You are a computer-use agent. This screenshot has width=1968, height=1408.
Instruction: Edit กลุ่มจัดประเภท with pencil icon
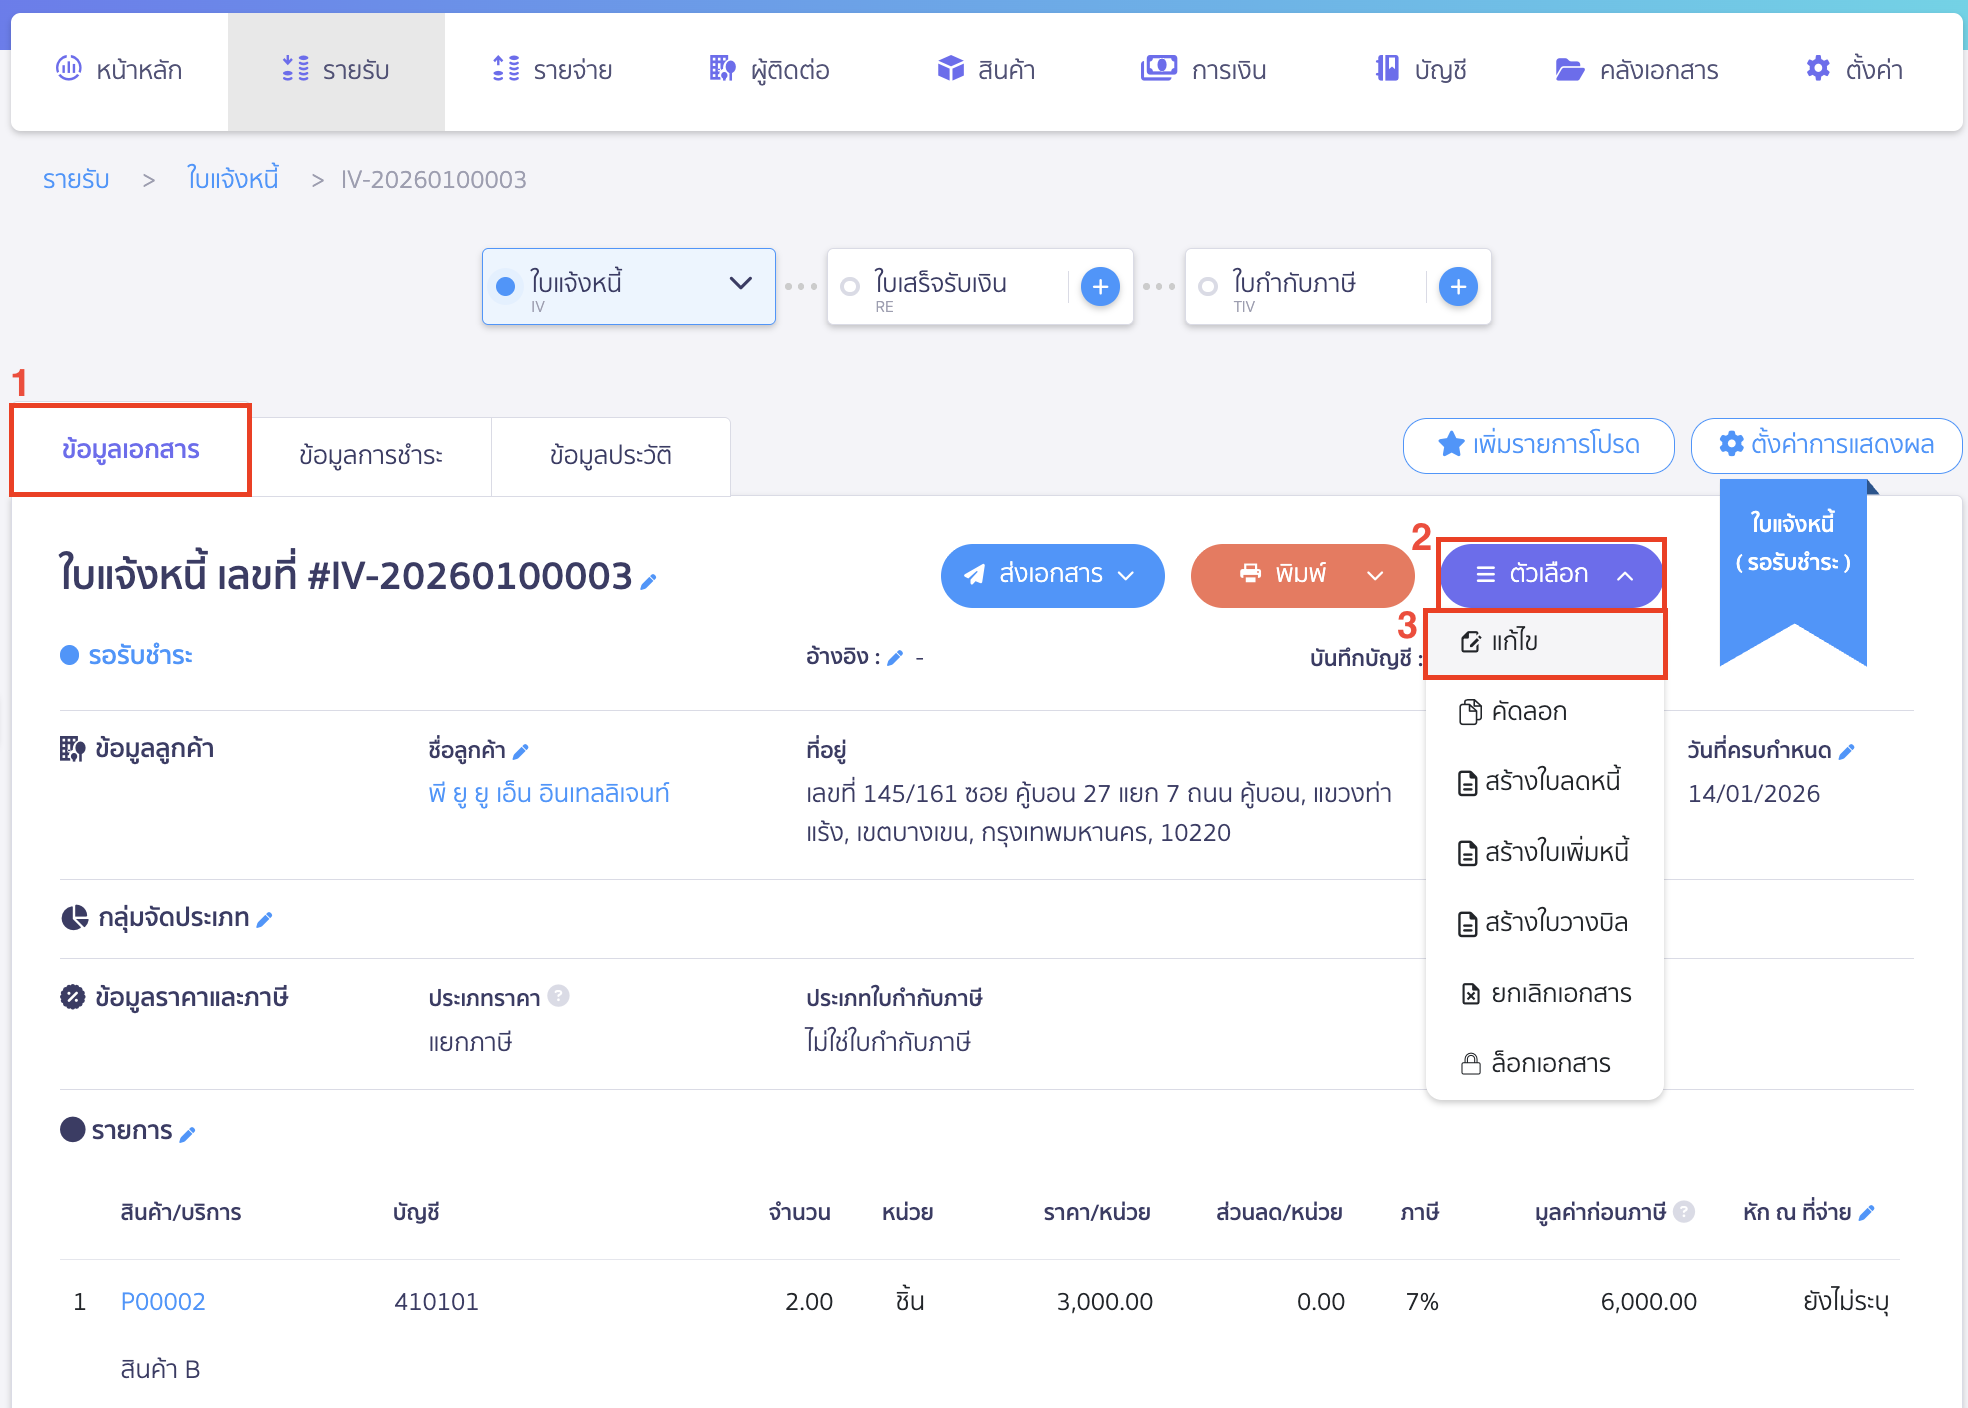point(264,919)
